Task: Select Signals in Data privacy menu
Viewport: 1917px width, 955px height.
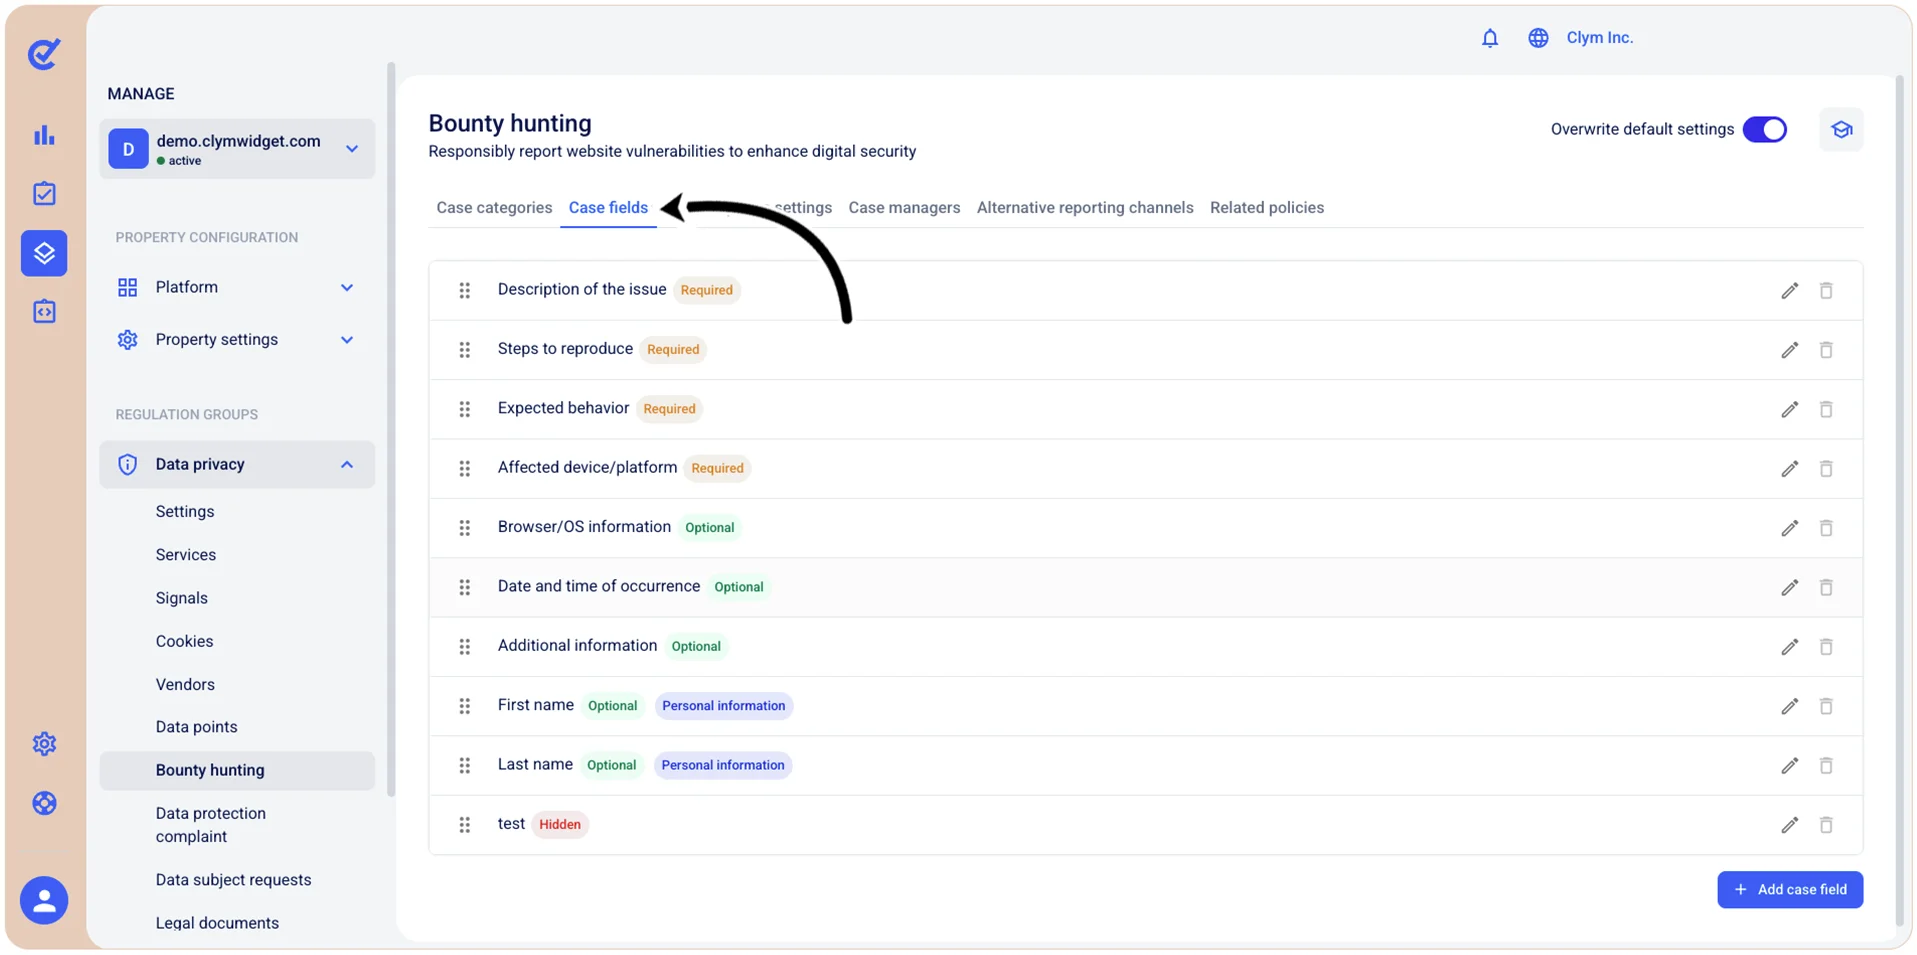Action: (182, 598)
